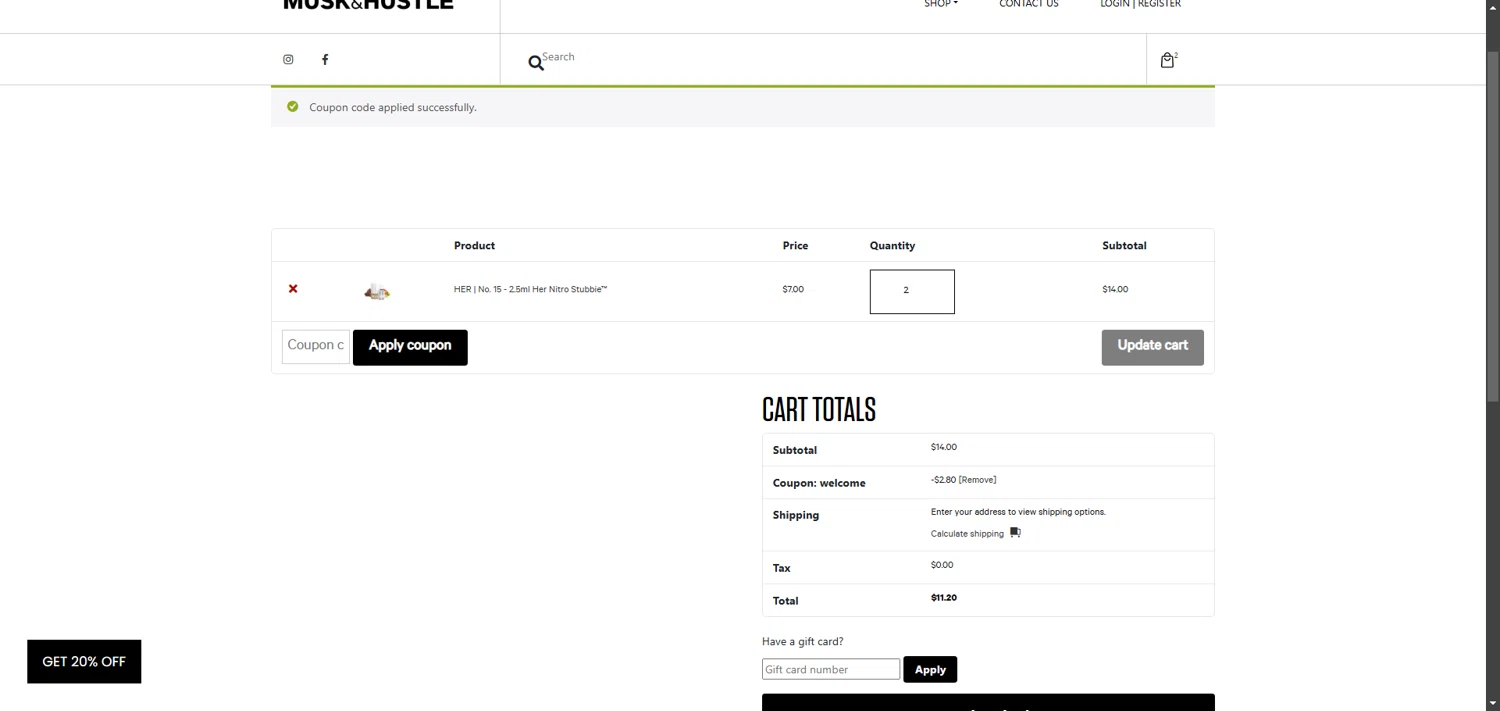Screen dimensions: 1500x711
Task: Click the CART TOTALS heading
Action: 819,409
